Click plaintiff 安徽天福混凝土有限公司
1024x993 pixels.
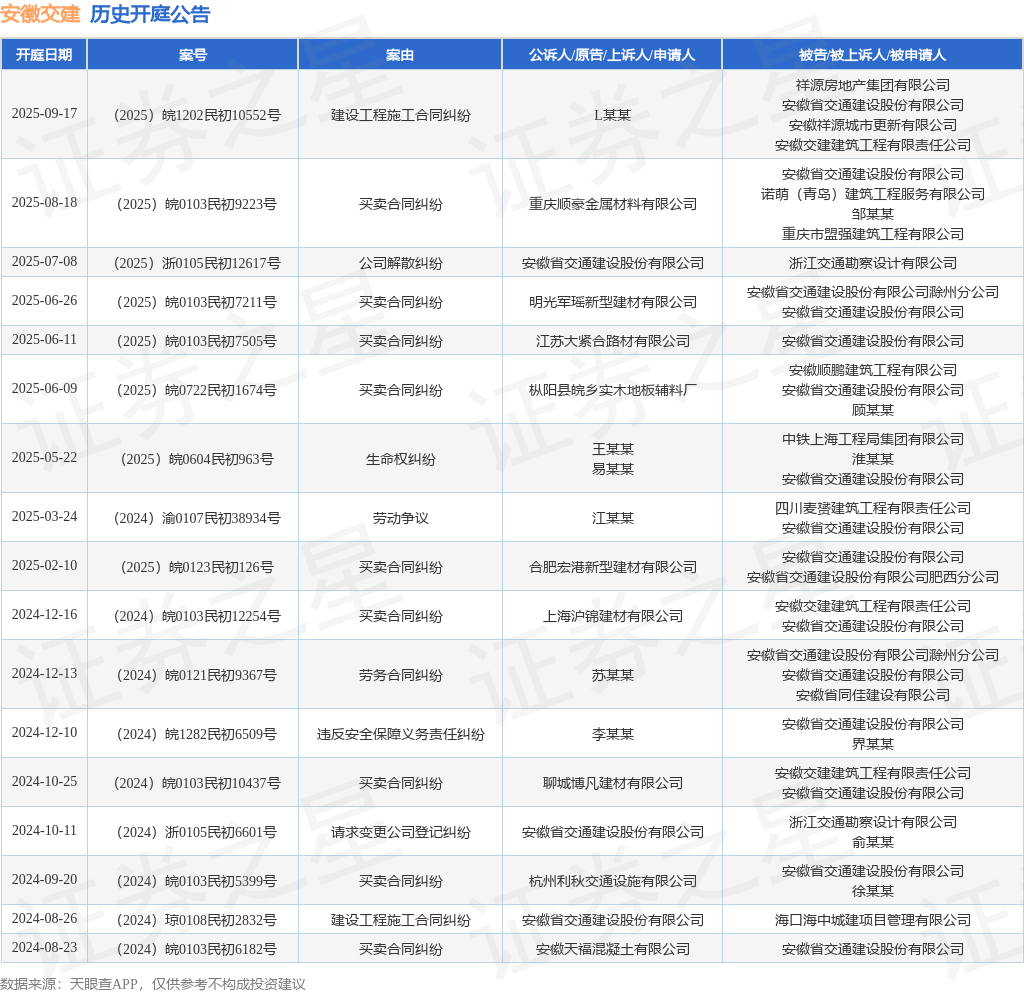(x=613, y=949)
